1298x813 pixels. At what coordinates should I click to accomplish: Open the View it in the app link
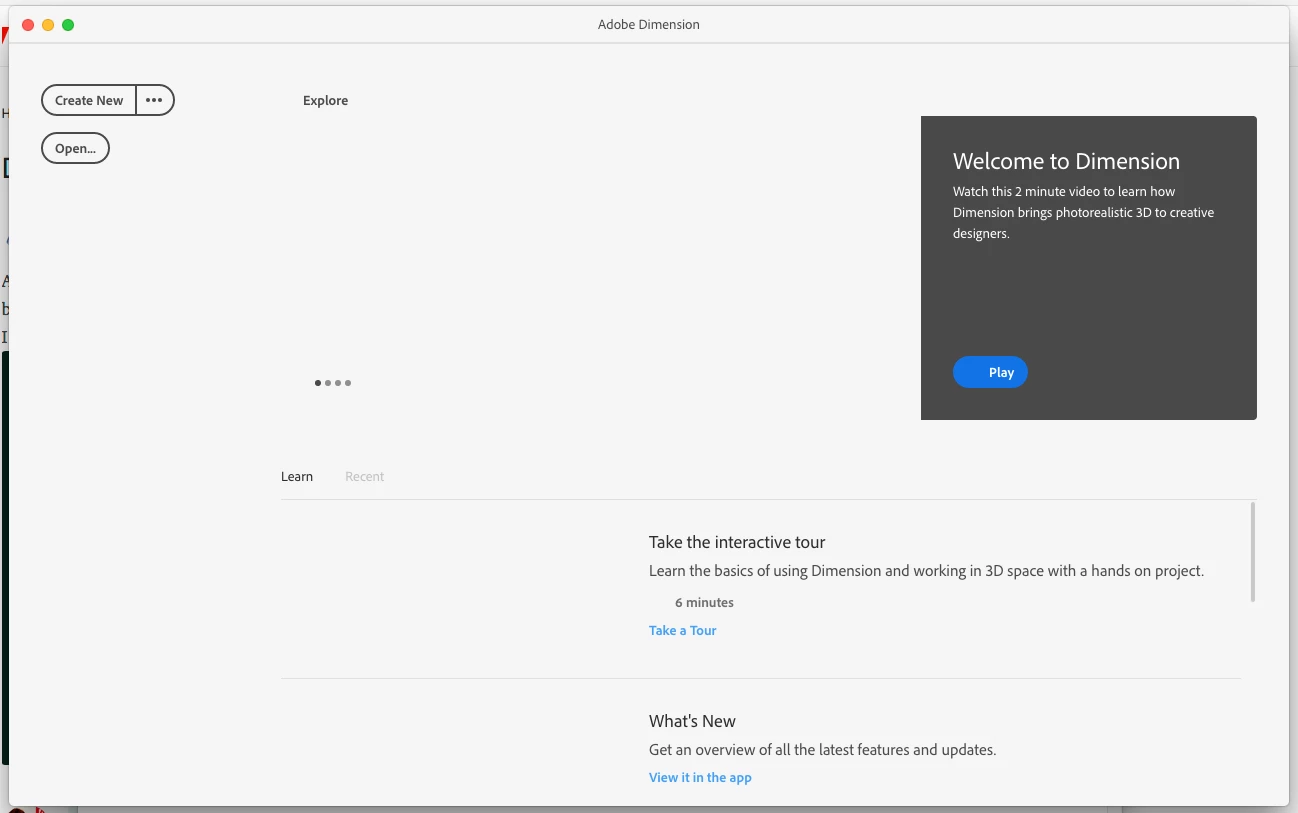700,777
